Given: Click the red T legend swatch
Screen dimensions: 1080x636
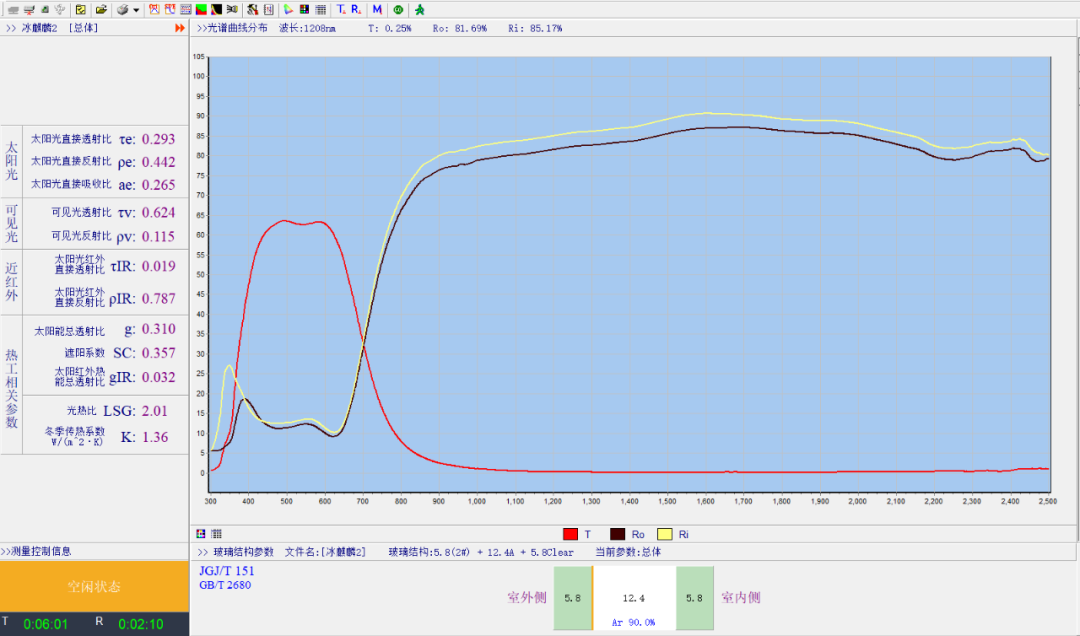Looking at the screenshot, I should pyautogui.click(x=570, y=534).
